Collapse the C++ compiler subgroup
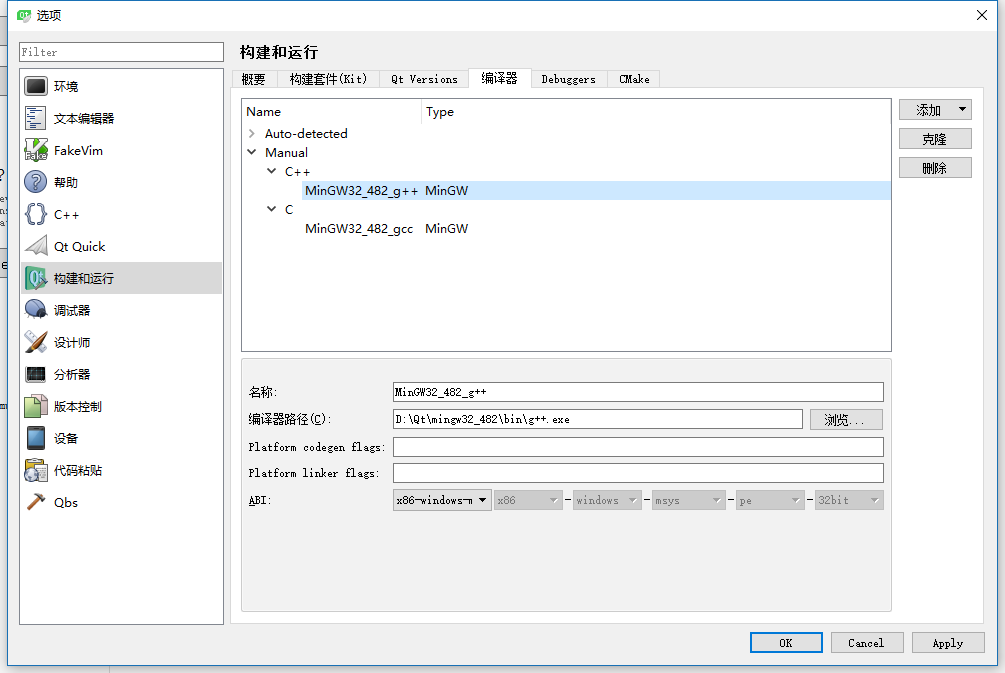This screenshot has width=1005, height=673. point(272,171)
